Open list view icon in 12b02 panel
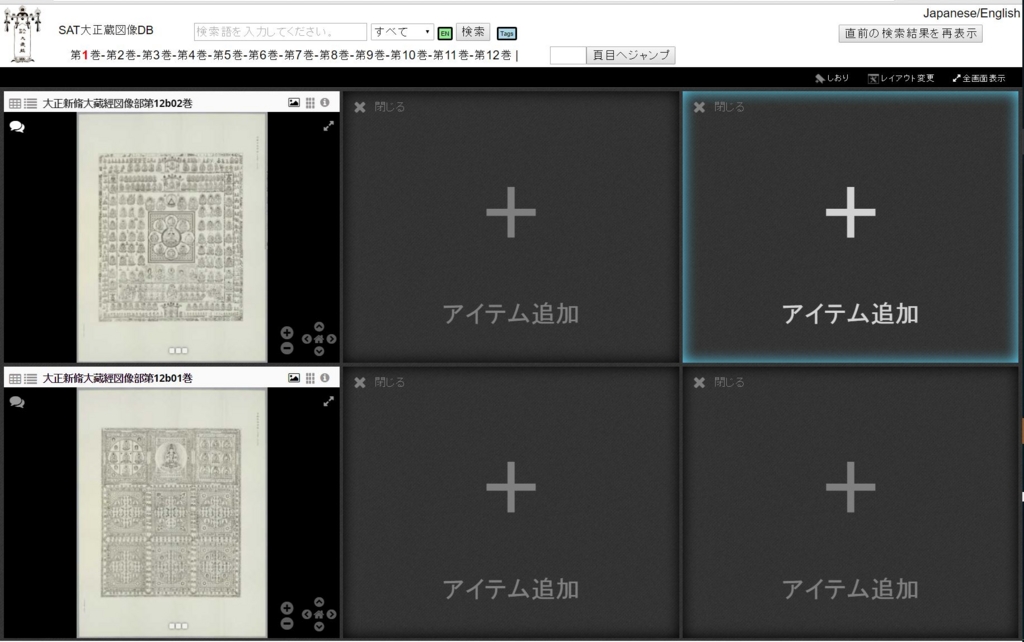 pos(31,103)
